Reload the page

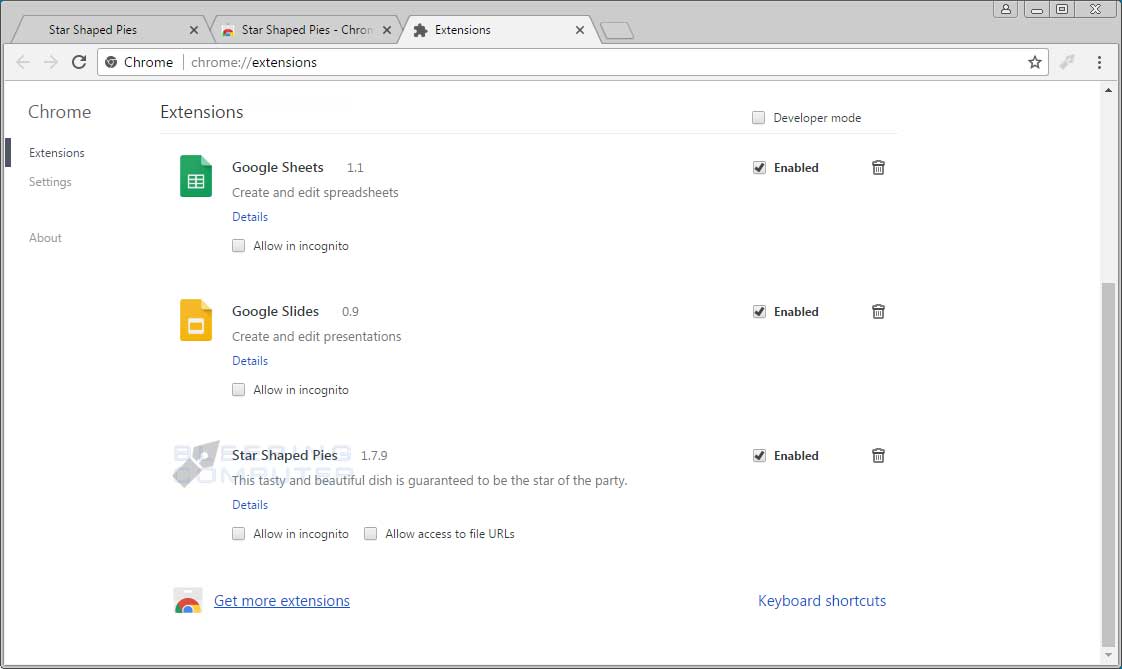pyautogui.click(x=79, y=62)
